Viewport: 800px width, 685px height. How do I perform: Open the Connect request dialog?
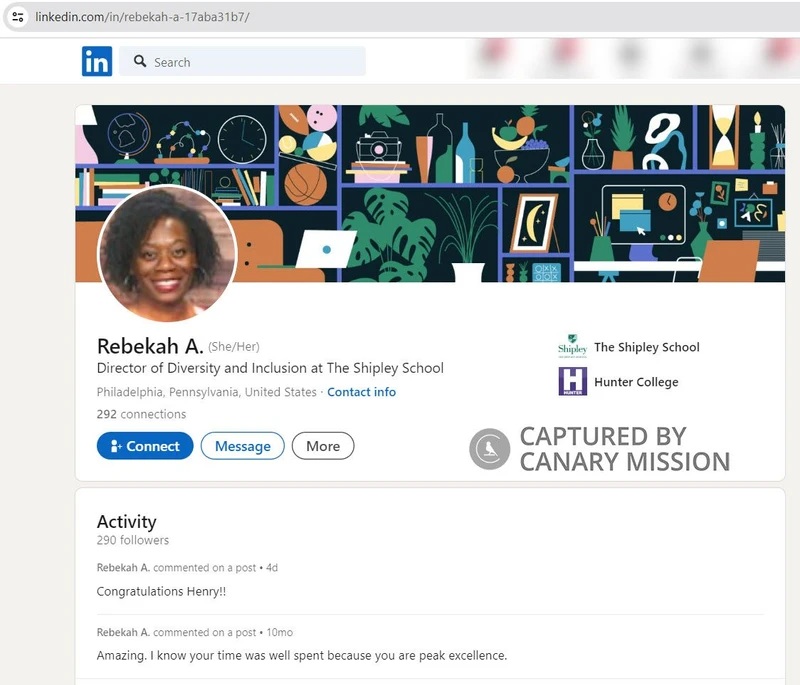[x=144, y=446]
